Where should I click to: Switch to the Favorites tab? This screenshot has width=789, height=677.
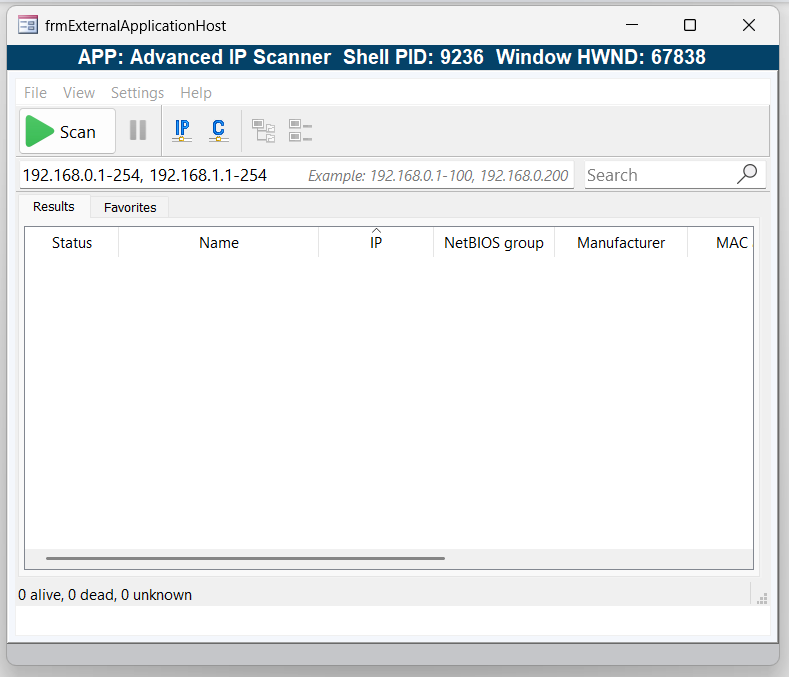(x=130, y=207)
